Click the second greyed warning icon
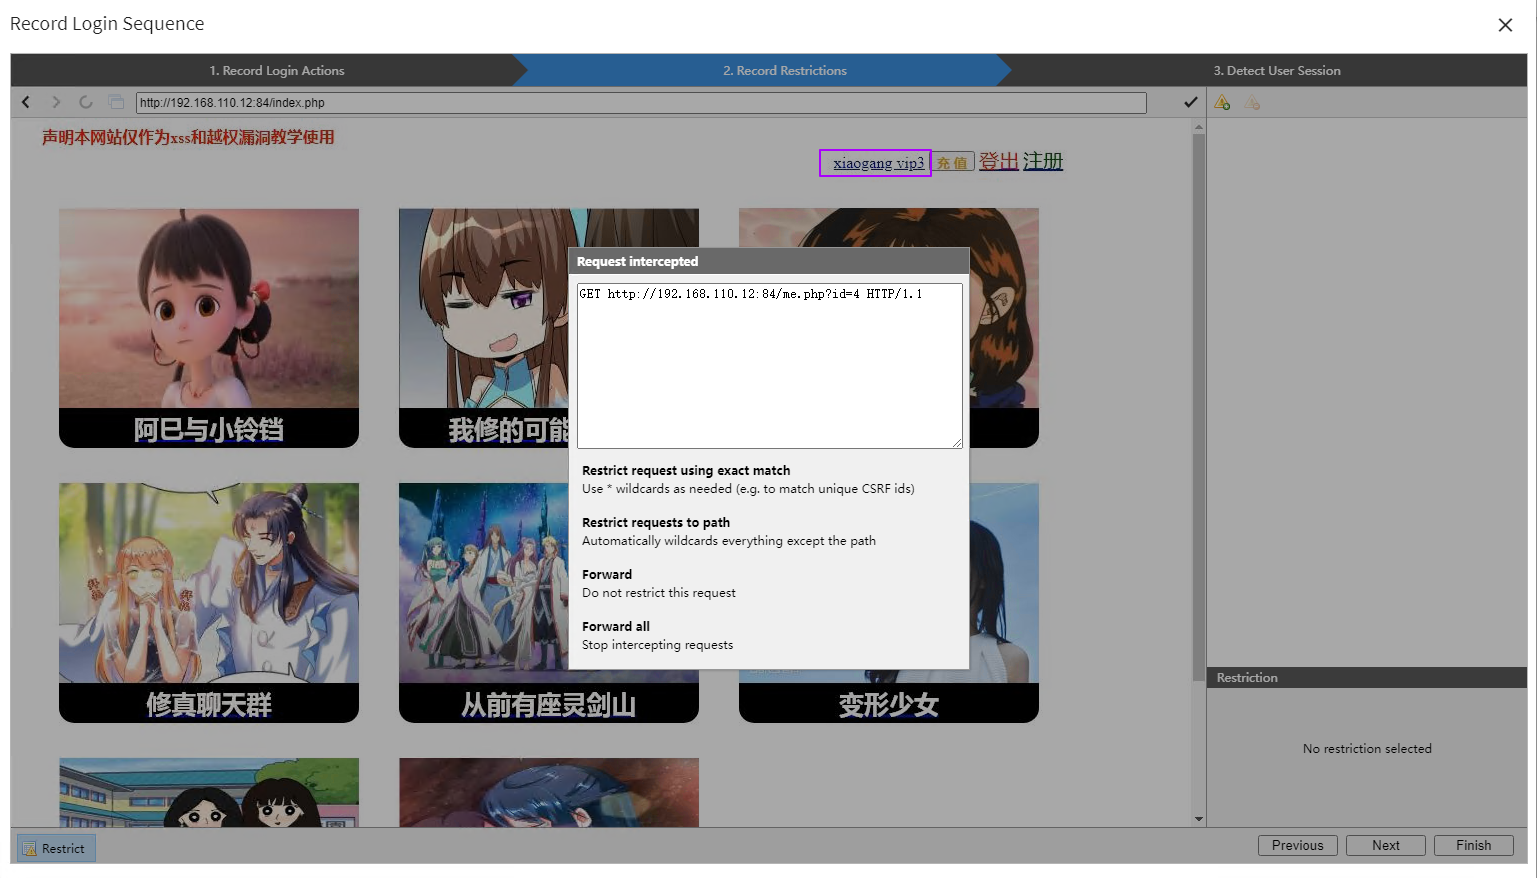This screenshot has width=1537, height=878. pos(1252,102)
